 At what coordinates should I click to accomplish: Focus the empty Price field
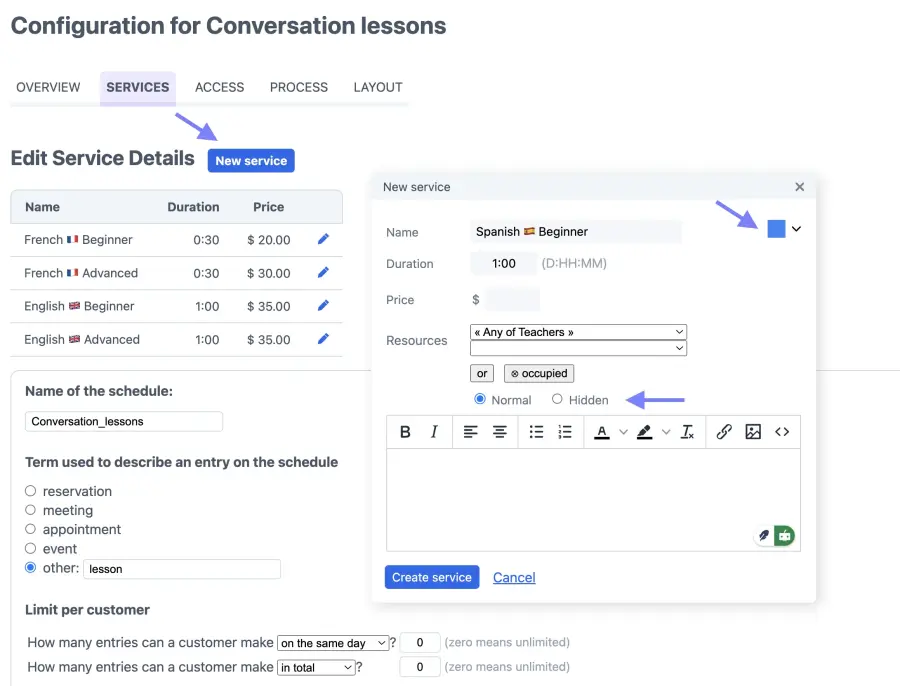[x=513, y=299]
